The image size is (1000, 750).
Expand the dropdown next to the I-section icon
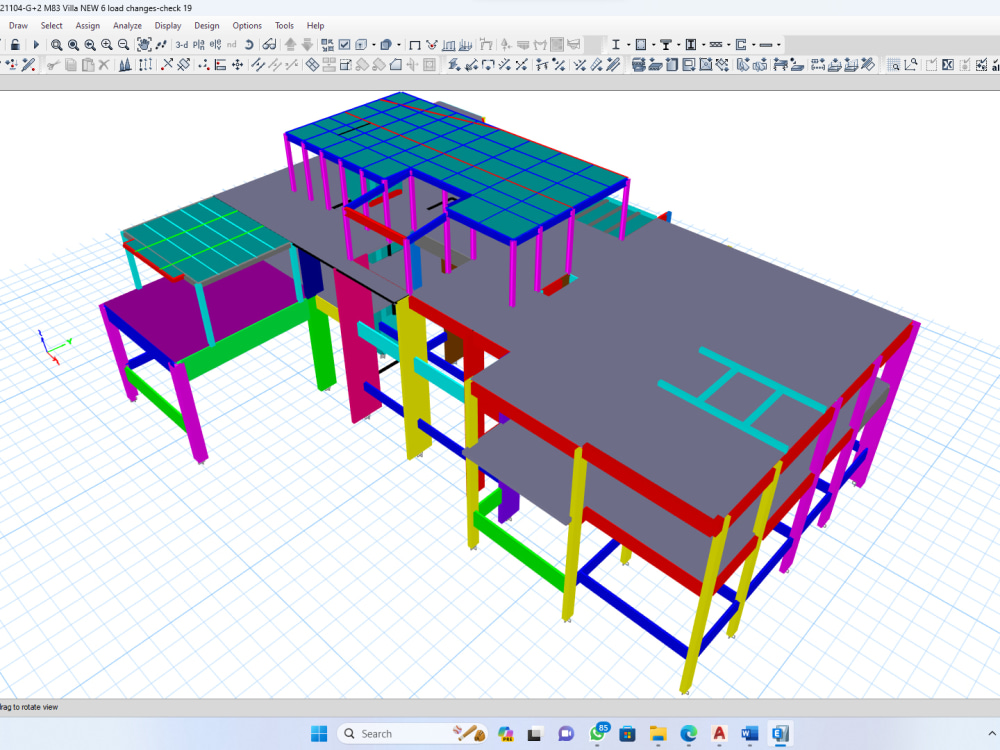click(628, 45)
